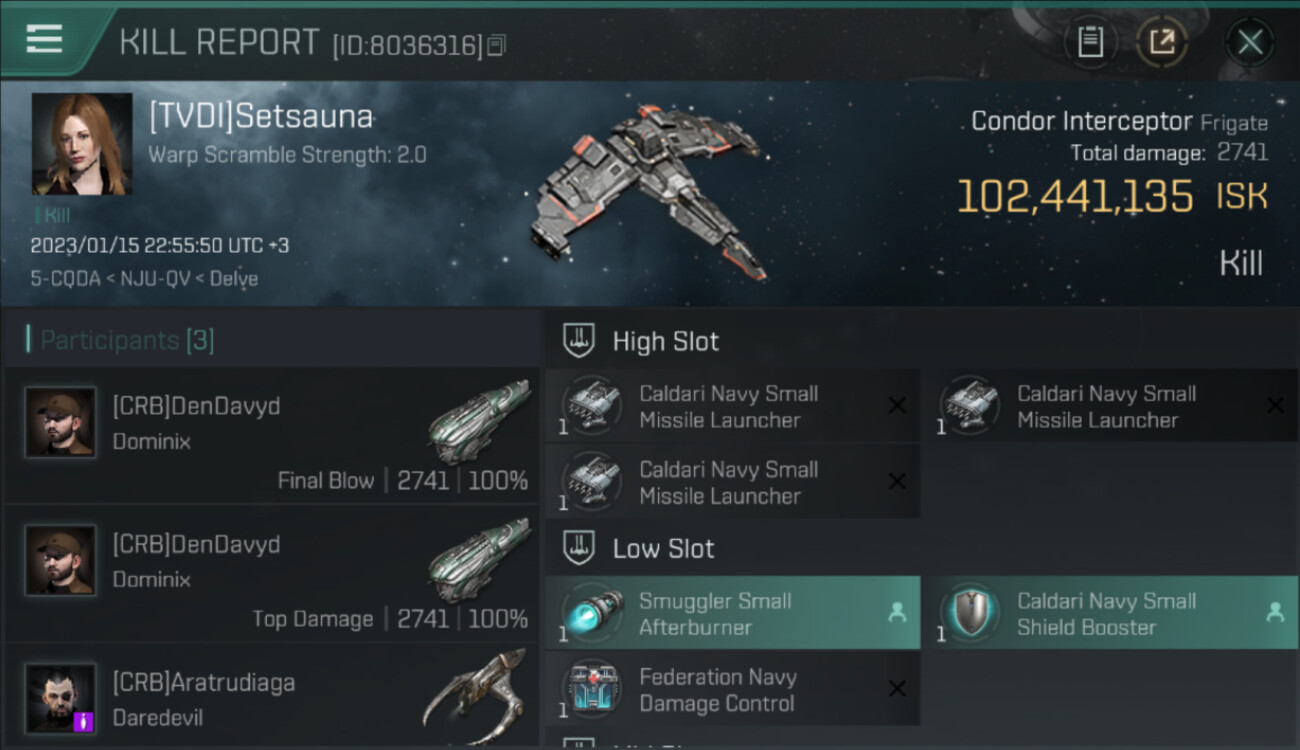
Task: Click the Condor Interceptor ship name
Action: point(1081,122)
